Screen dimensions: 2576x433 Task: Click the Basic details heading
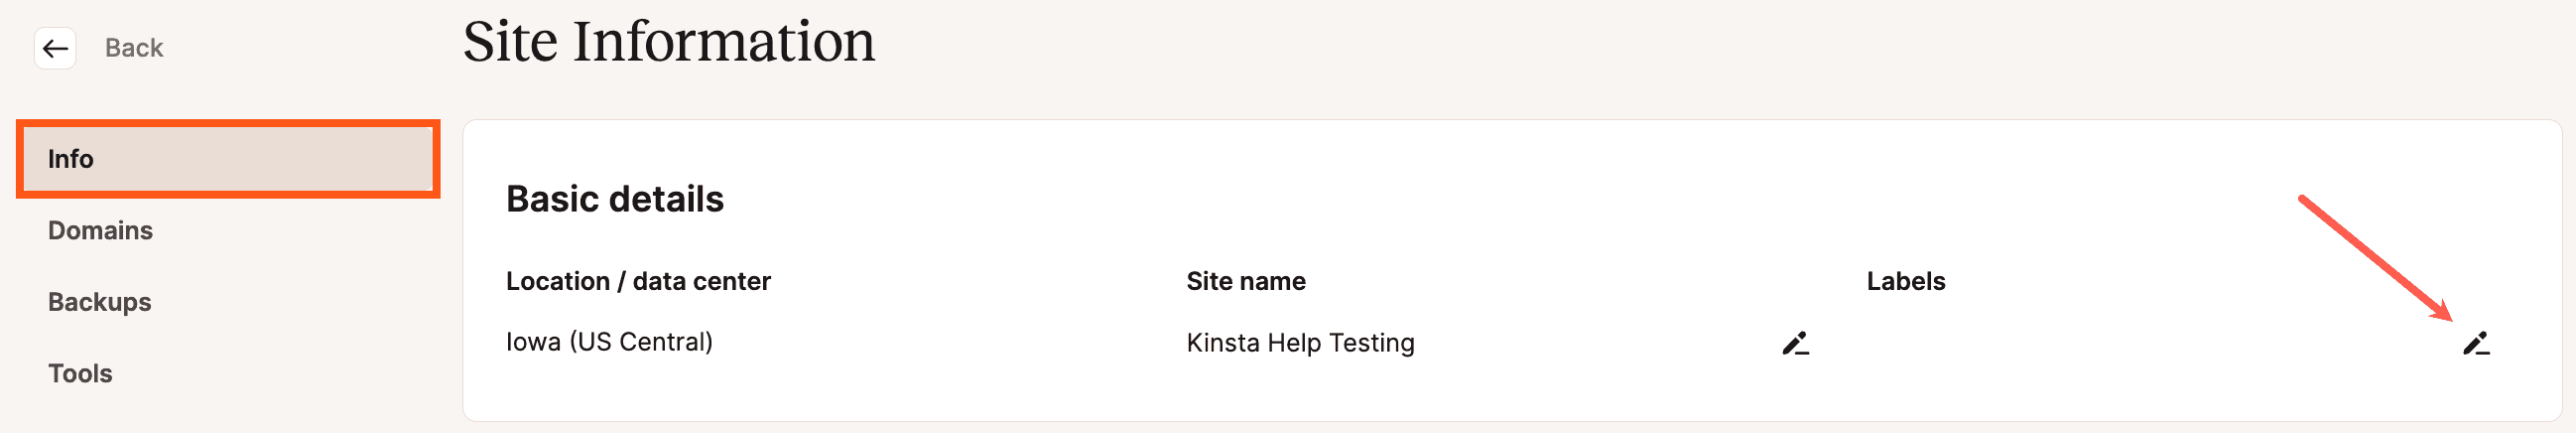614,199
